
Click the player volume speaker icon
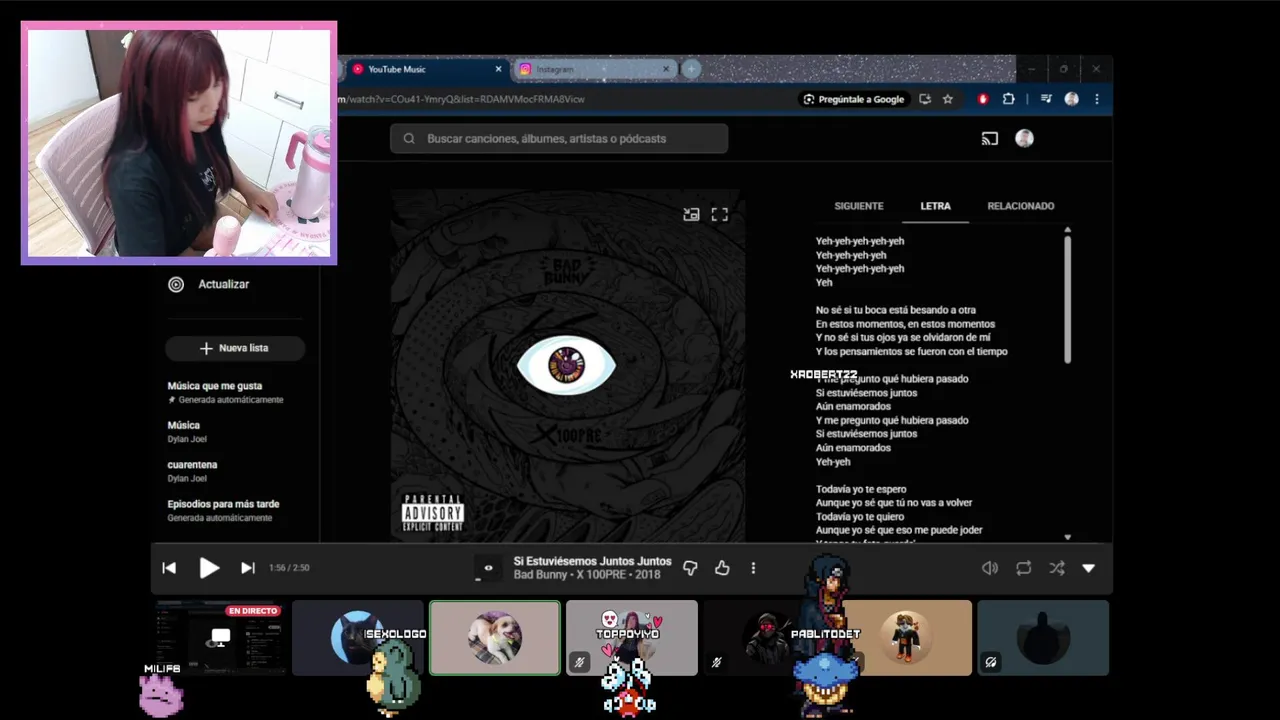[990, 568]
